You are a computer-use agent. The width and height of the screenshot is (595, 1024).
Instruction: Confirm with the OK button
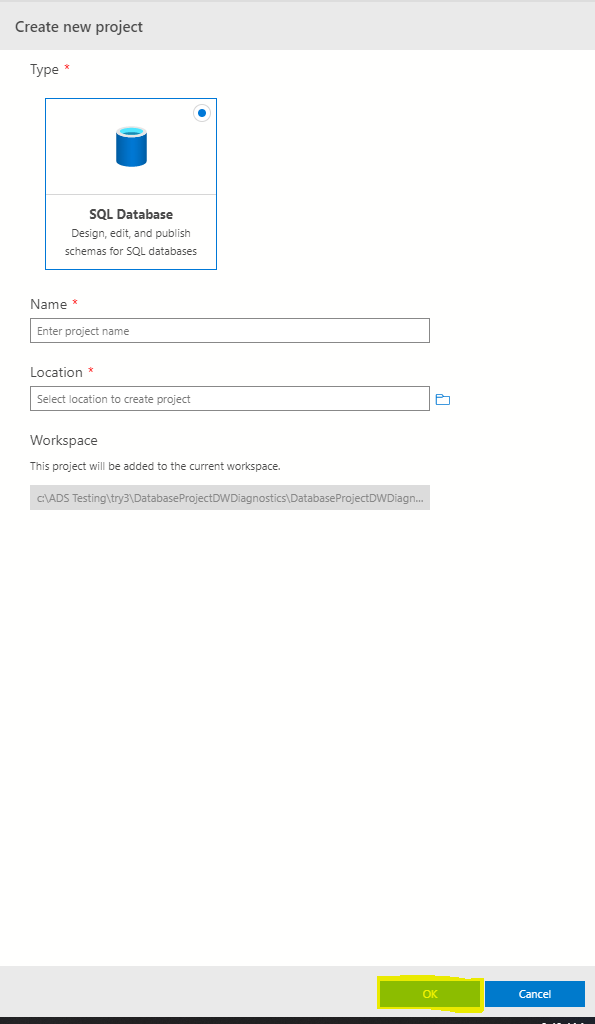tap(430, 994)
